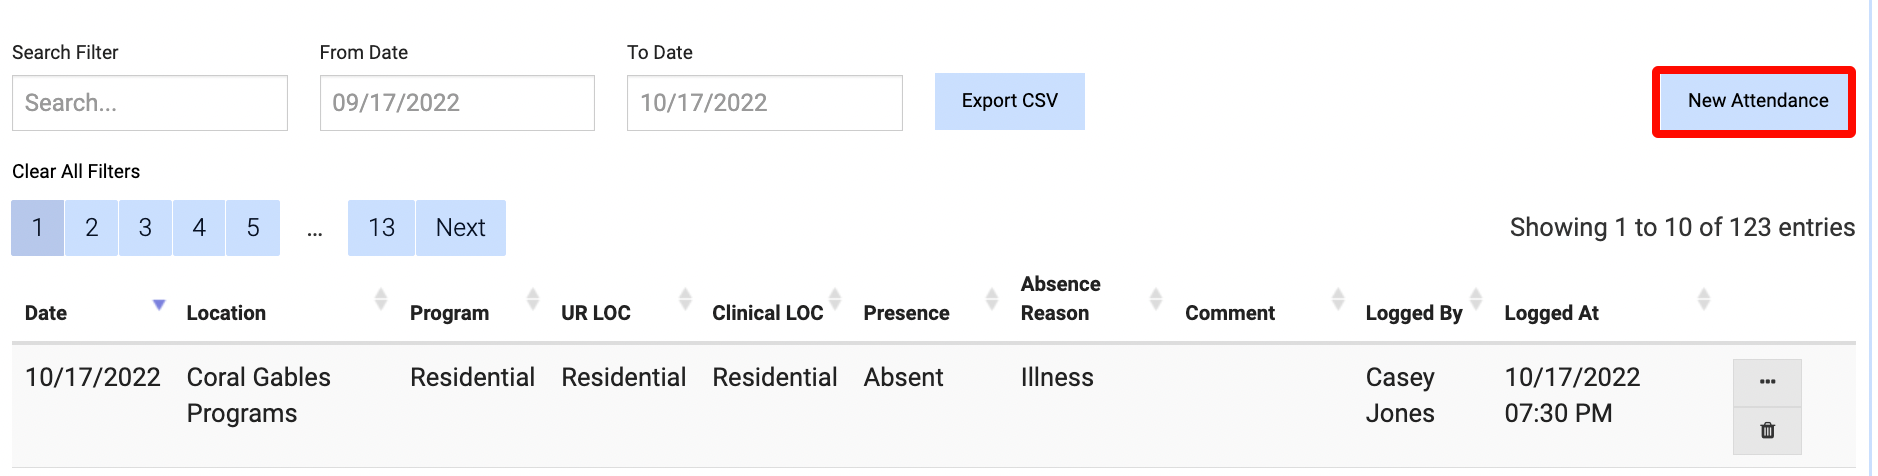Image resolution: width=1878 pixels, height=476 pixels.
Task: Open the To Date picker field
Action: click(764, 103)
